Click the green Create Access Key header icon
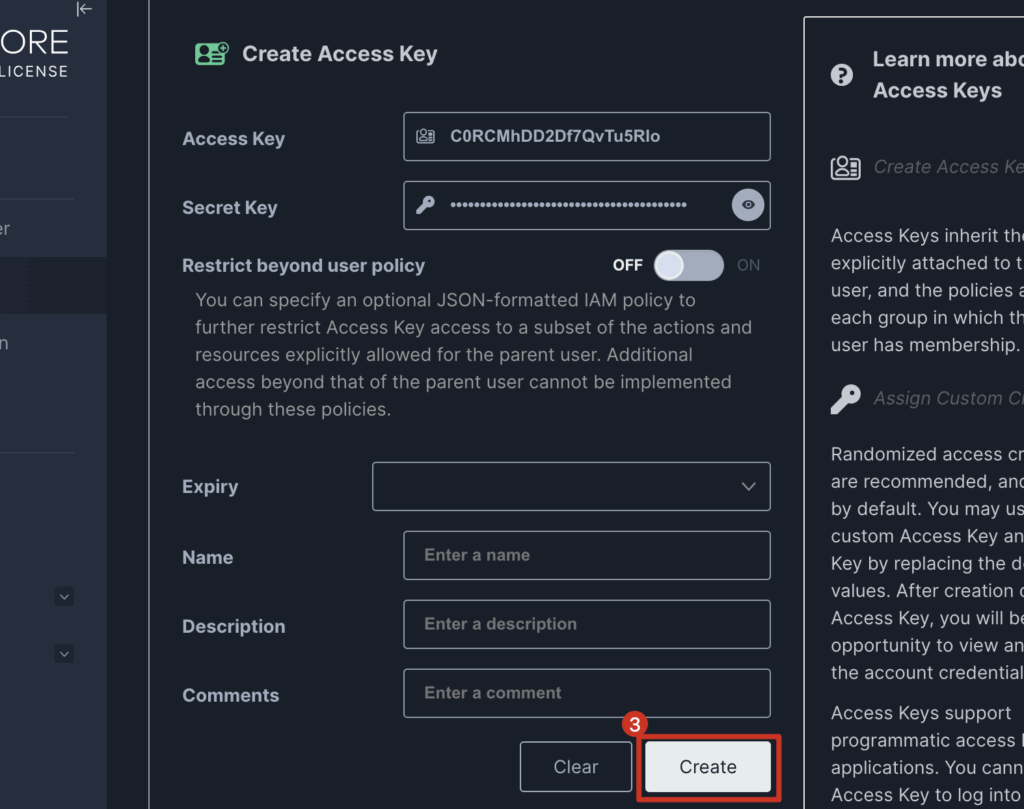The height and width of the screenshot is (809, 1024). coord(211,54)
